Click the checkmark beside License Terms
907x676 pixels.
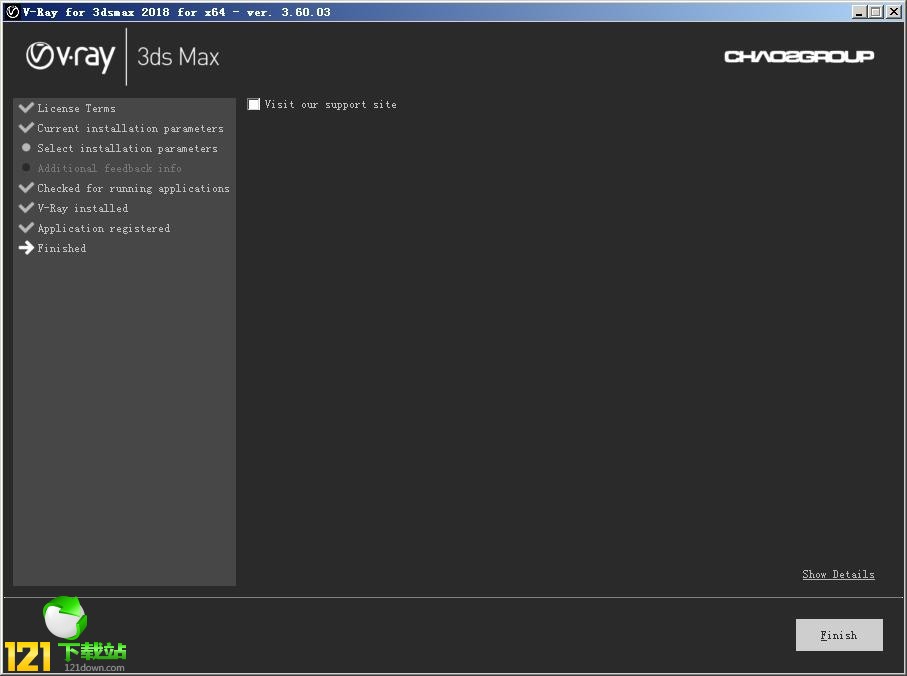coord(26,108)
